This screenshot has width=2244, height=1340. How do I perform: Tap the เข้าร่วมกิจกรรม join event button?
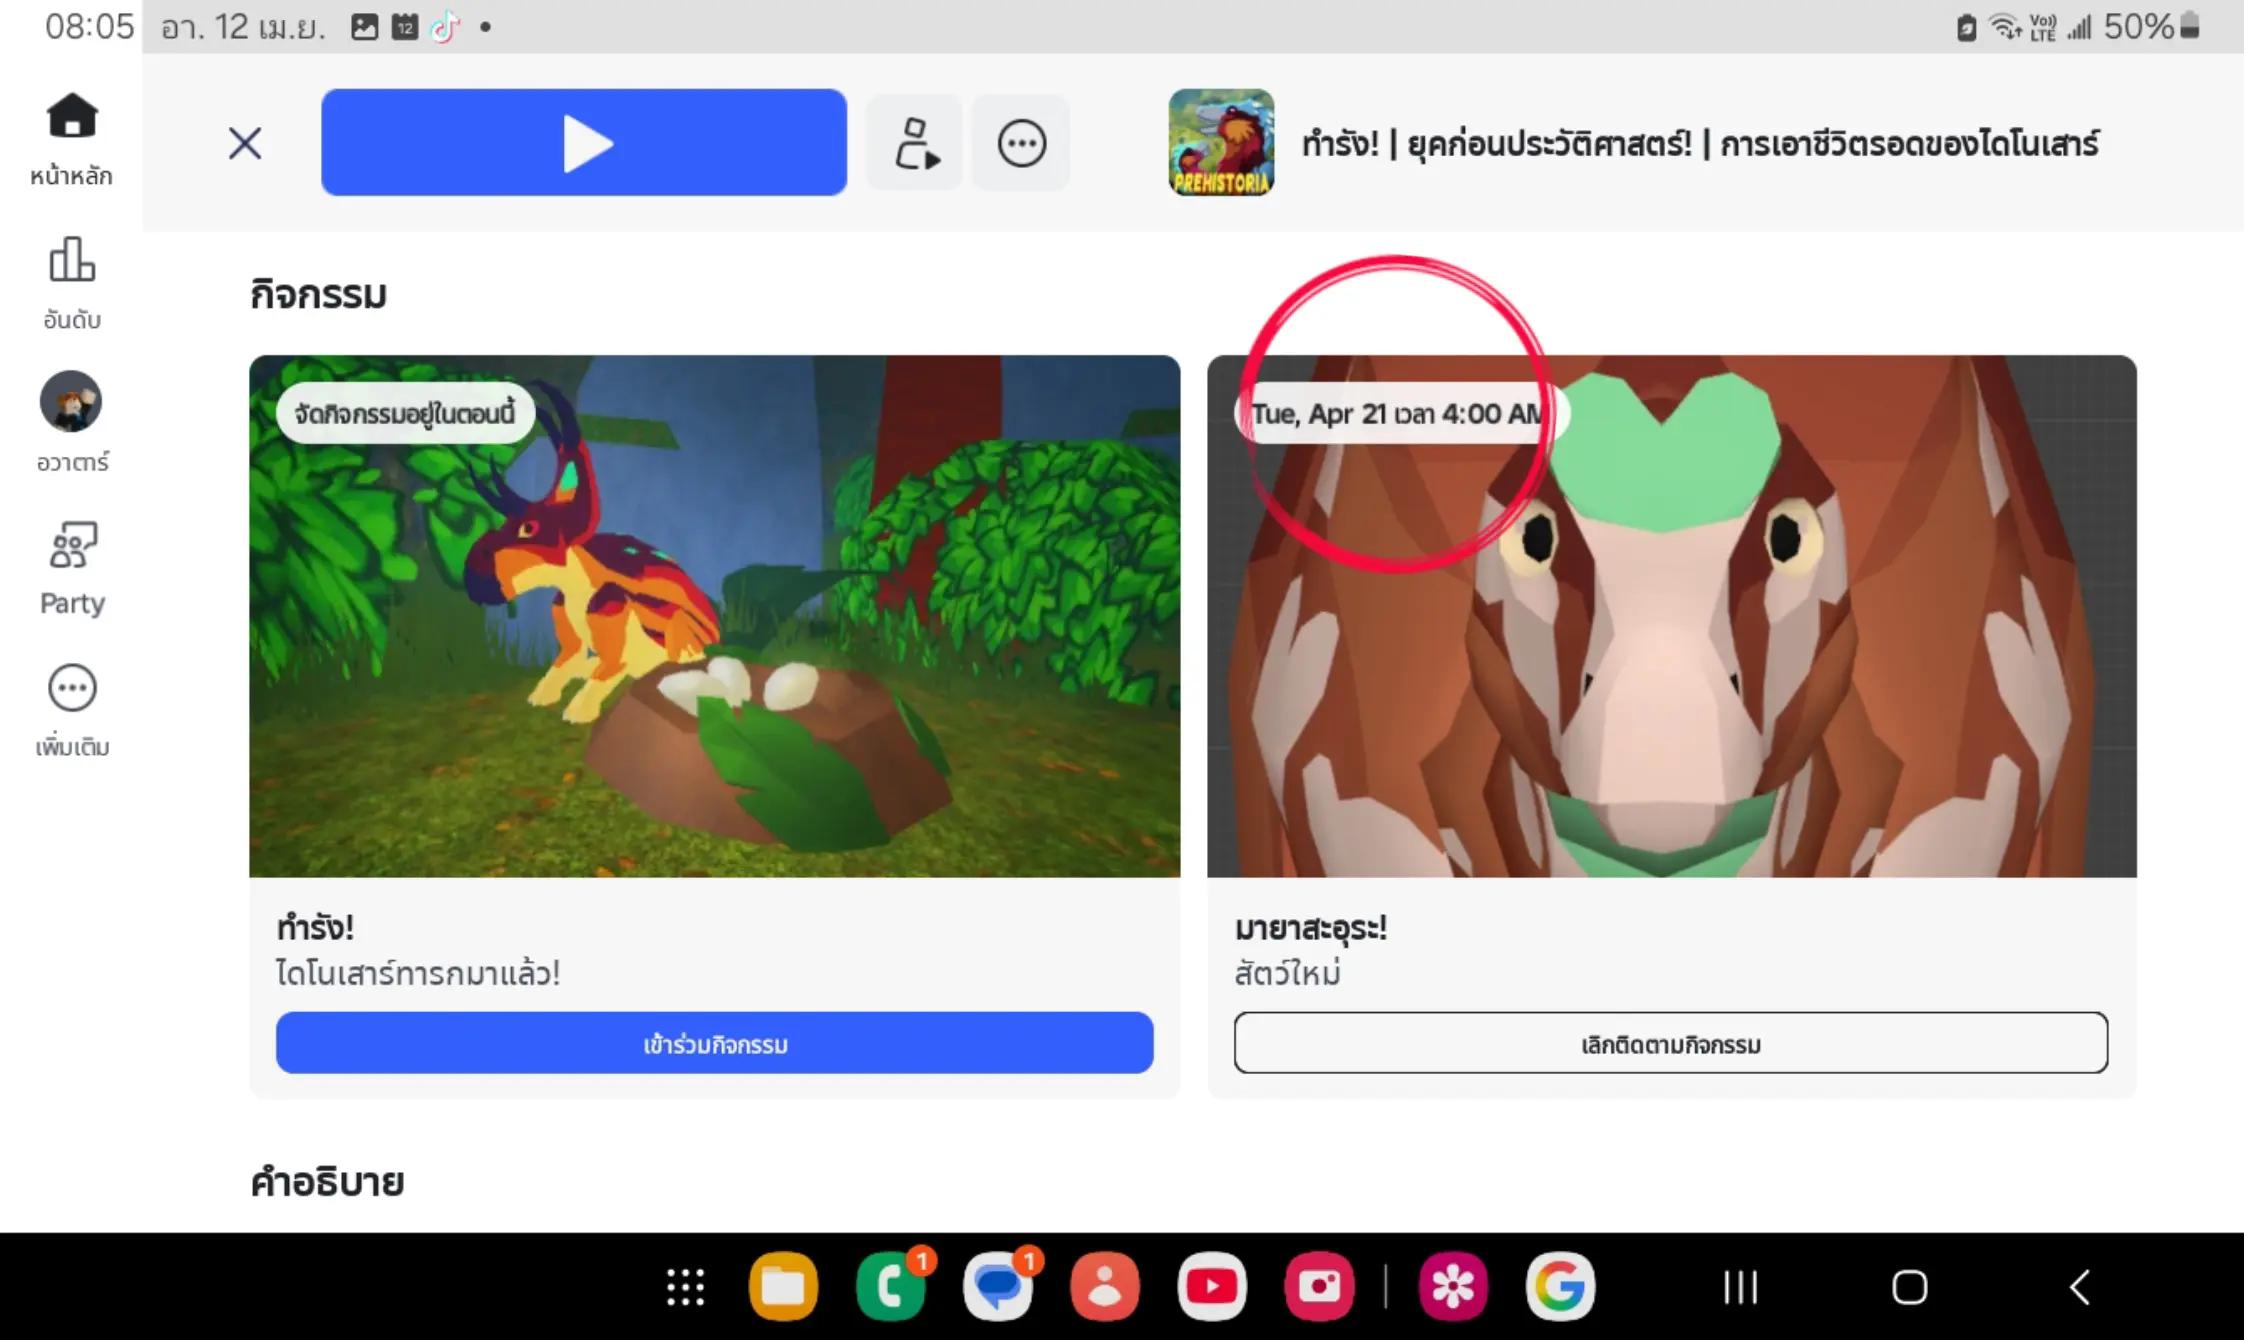click(715, 1043)
